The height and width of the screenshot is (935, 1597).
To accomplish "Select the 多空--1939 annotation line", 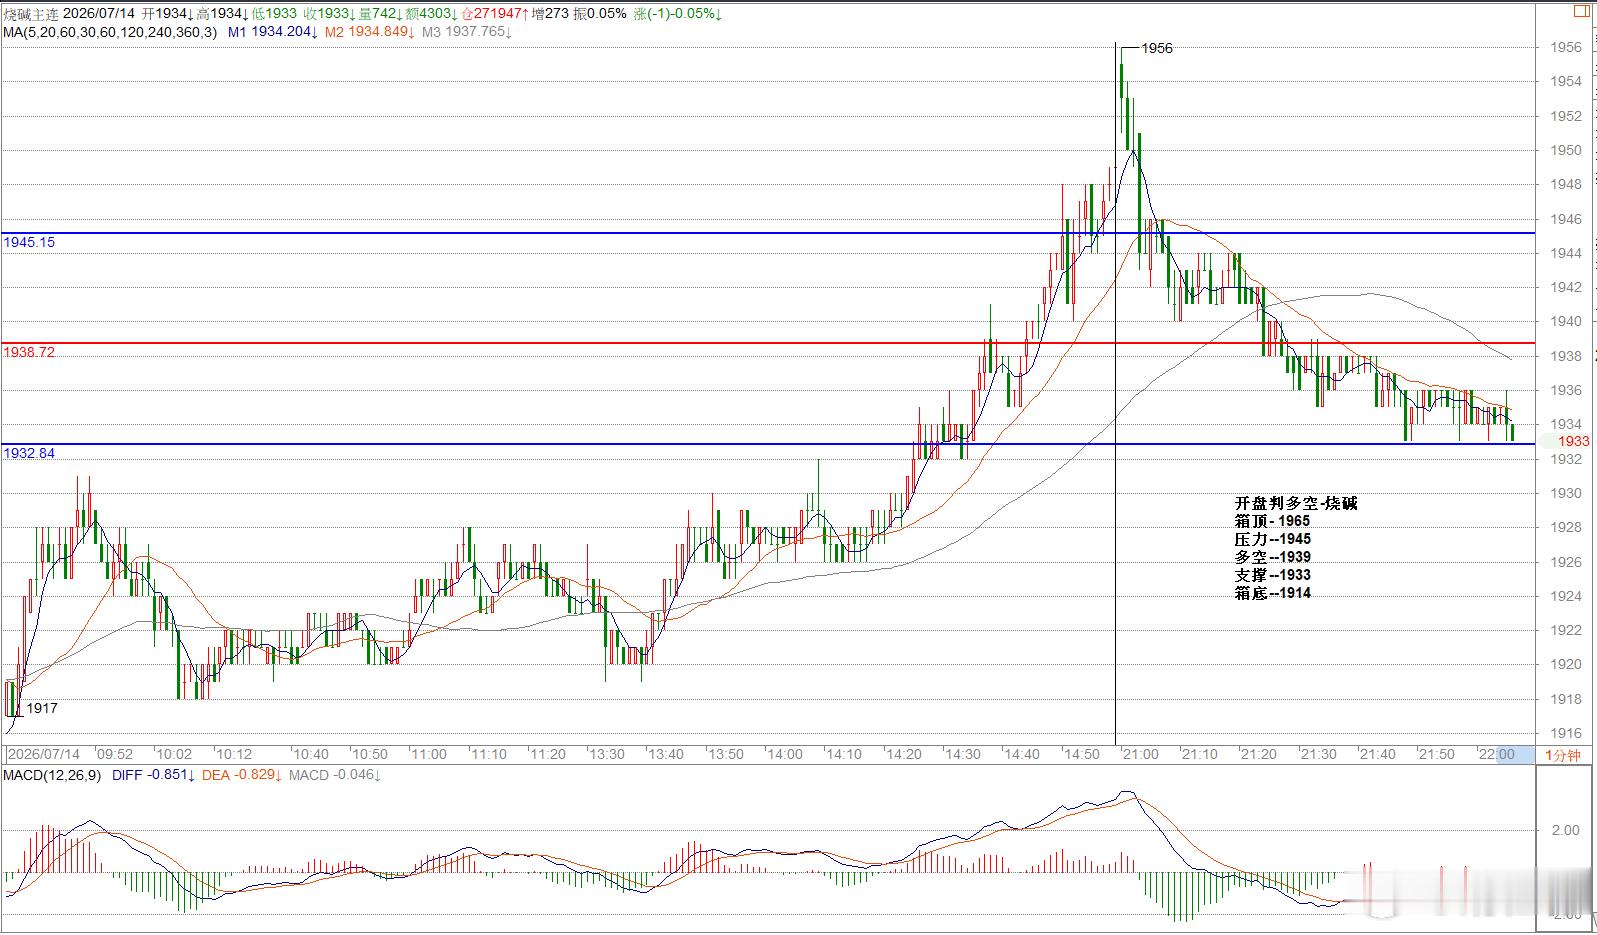I will [x=1273, y=557].
